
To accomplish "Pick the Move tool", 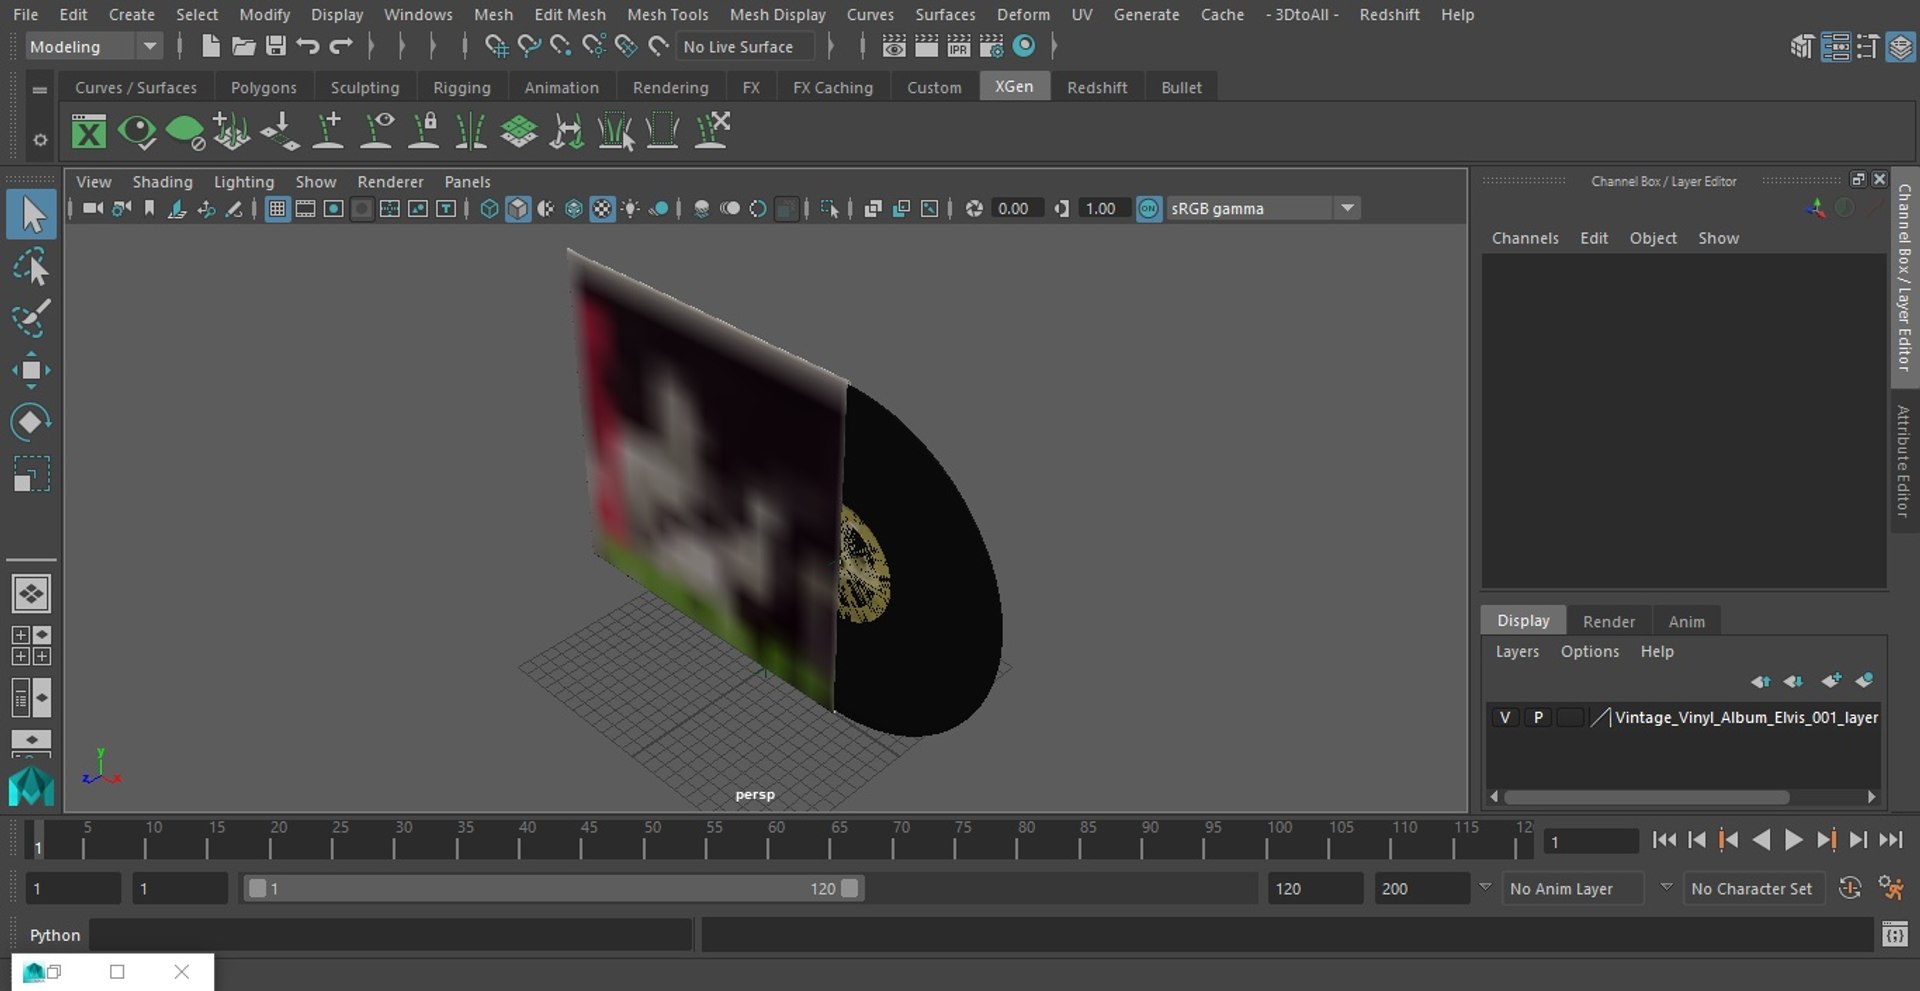I will click(31, 370).
